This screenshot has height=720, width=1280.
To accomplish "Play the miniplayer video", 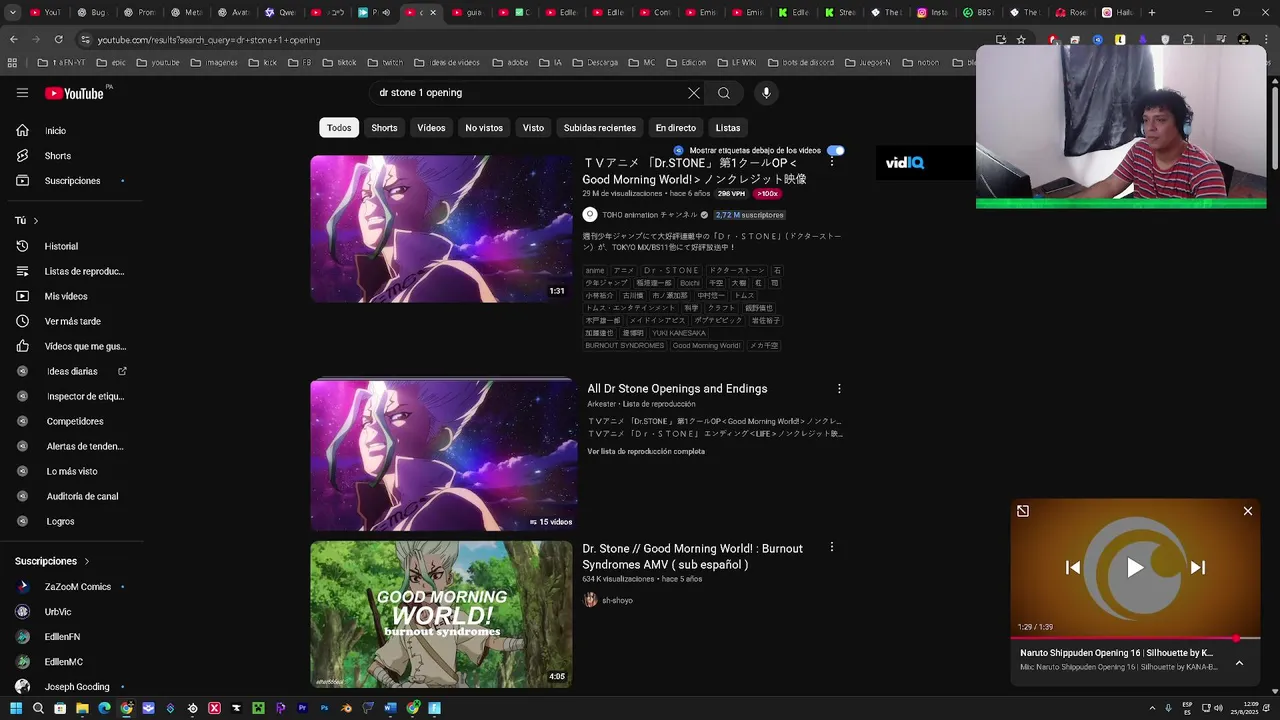I will (x=1135, y=567).
